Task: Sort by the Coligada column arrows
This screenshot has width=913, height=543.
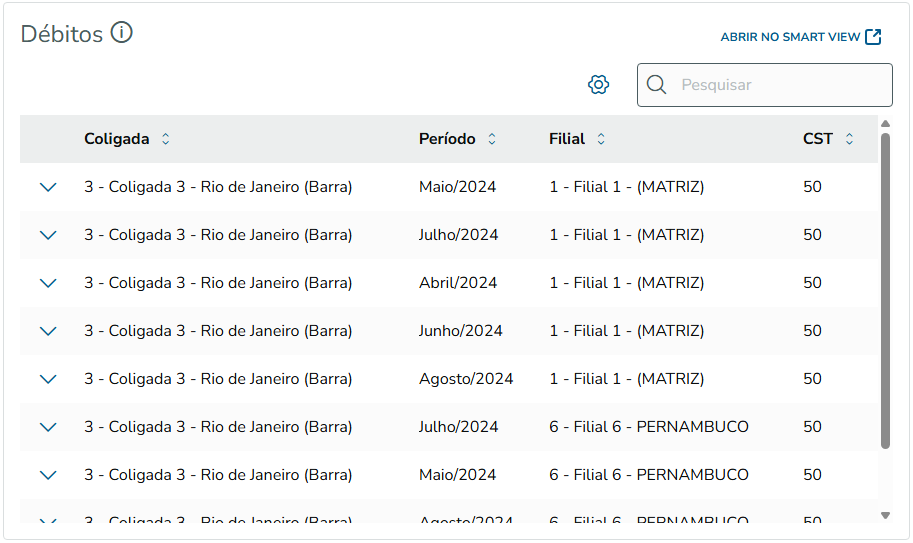Action: point(166,139)
